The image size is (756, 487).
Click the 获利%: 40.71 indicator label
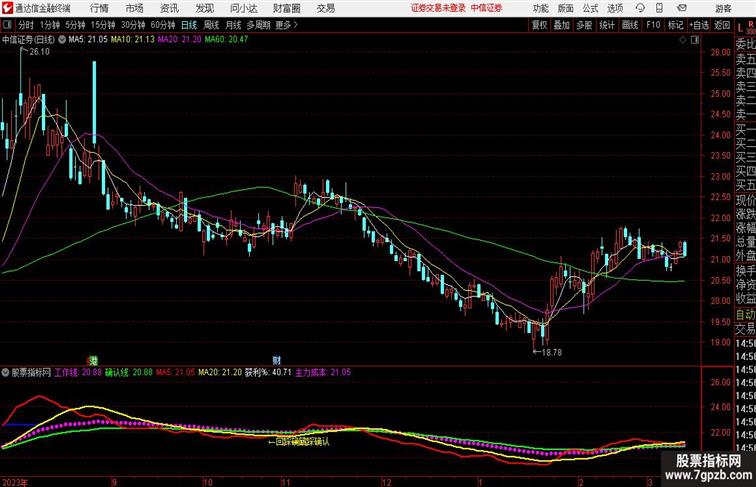268,372
